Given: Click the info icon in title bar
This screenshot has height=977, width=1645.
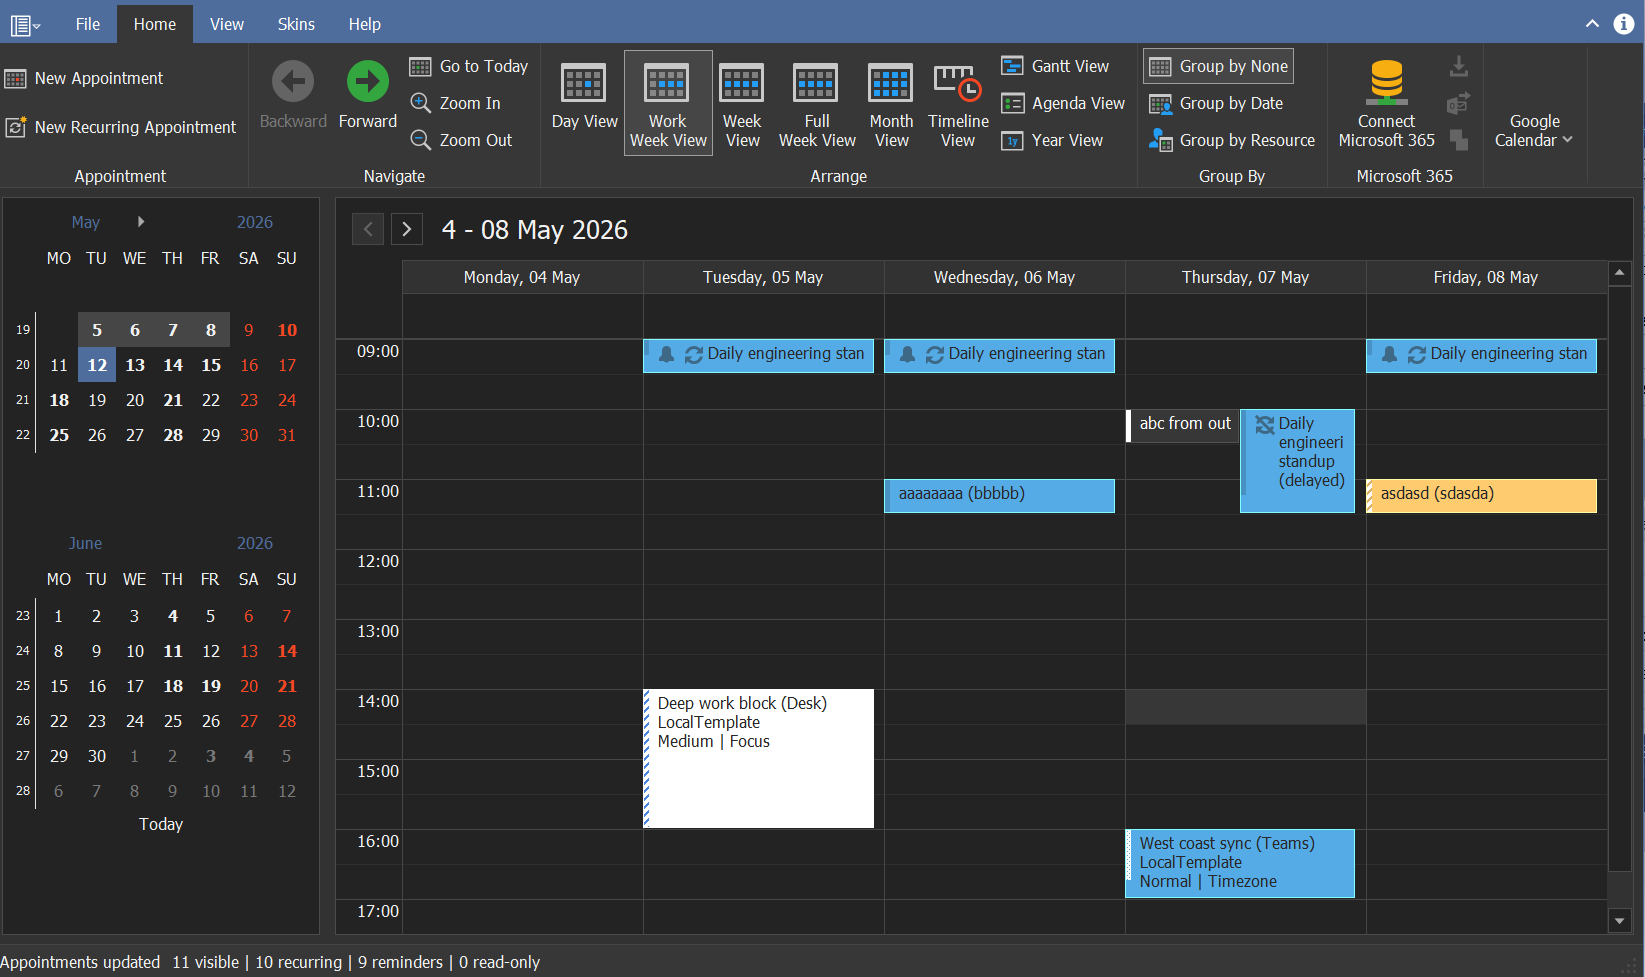Looking at the screenshot, I should click(x=1623, y=24).
